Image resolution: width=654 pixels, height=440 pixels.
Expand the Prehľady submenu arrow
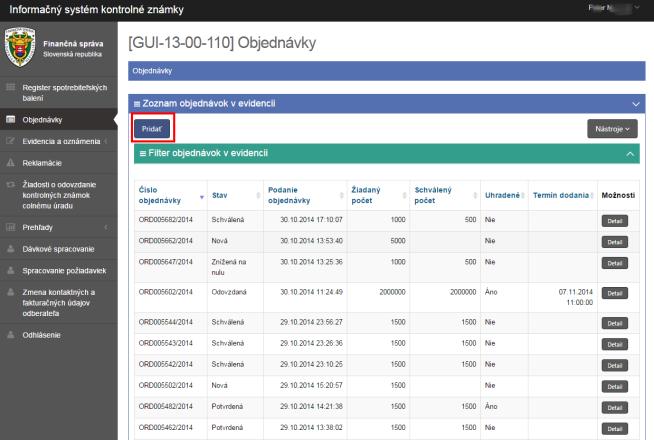[x=106, y=227]
